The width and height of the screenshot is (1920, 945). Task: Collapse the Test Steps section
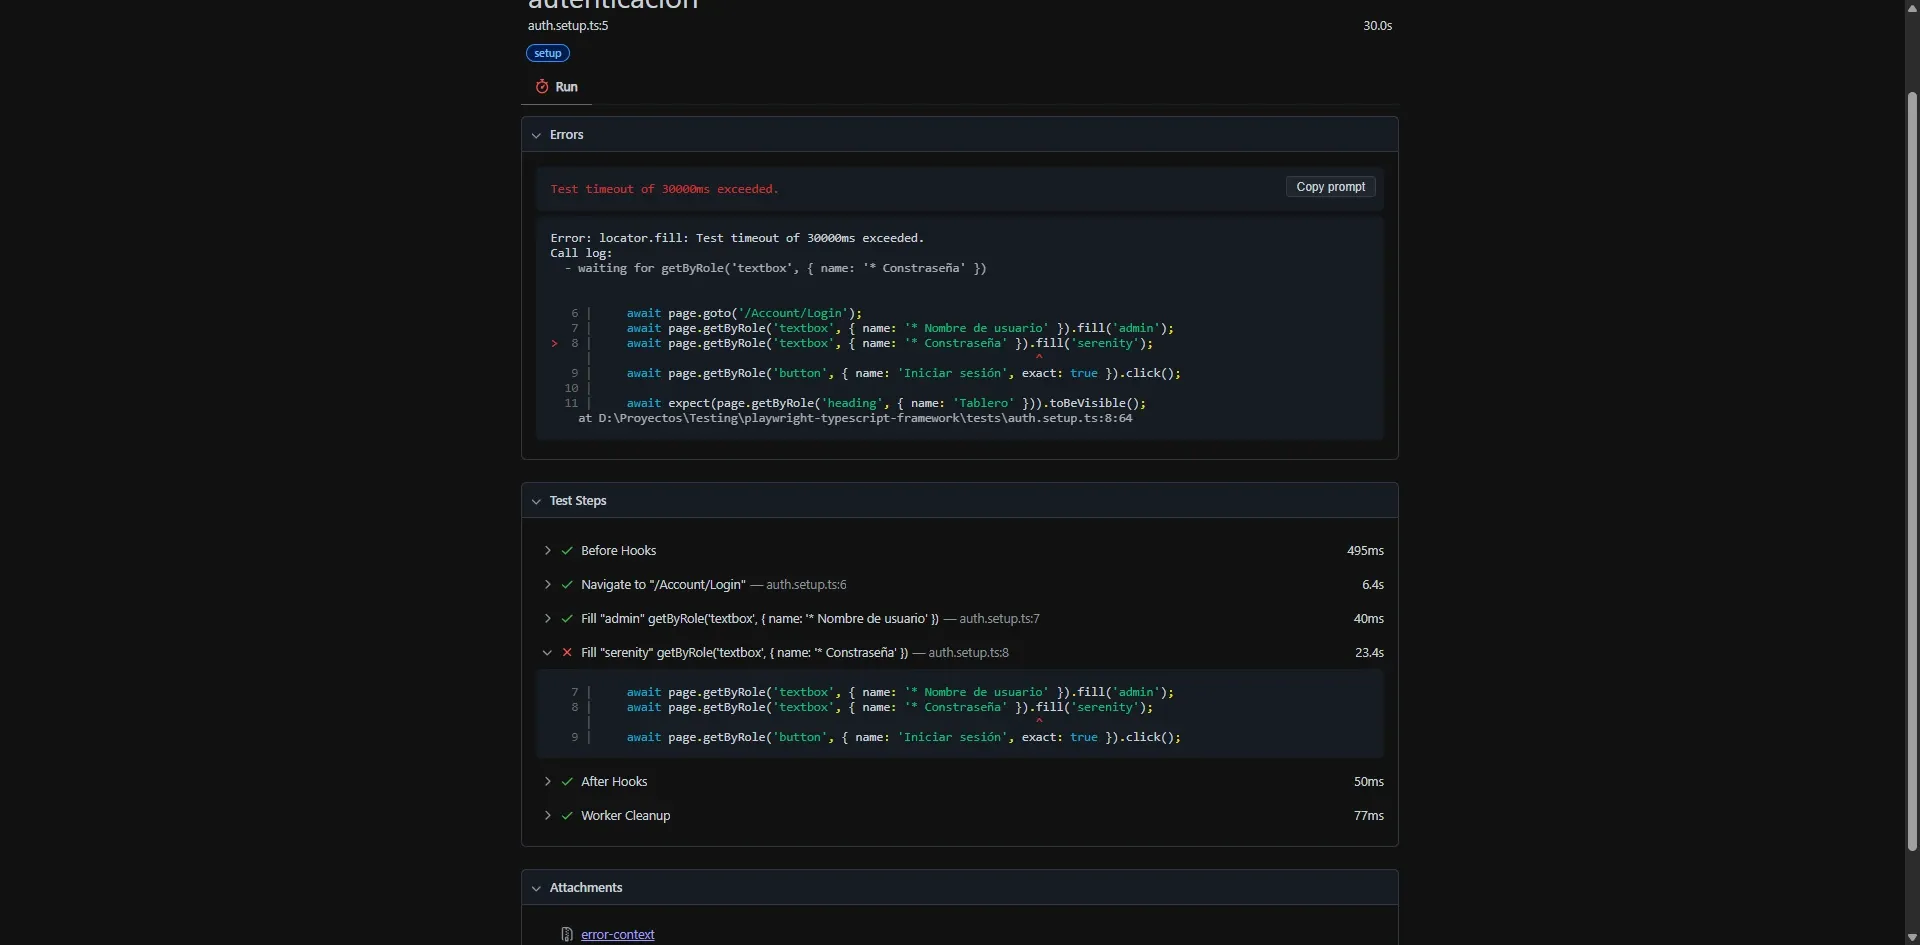click(x=537, y=501)
